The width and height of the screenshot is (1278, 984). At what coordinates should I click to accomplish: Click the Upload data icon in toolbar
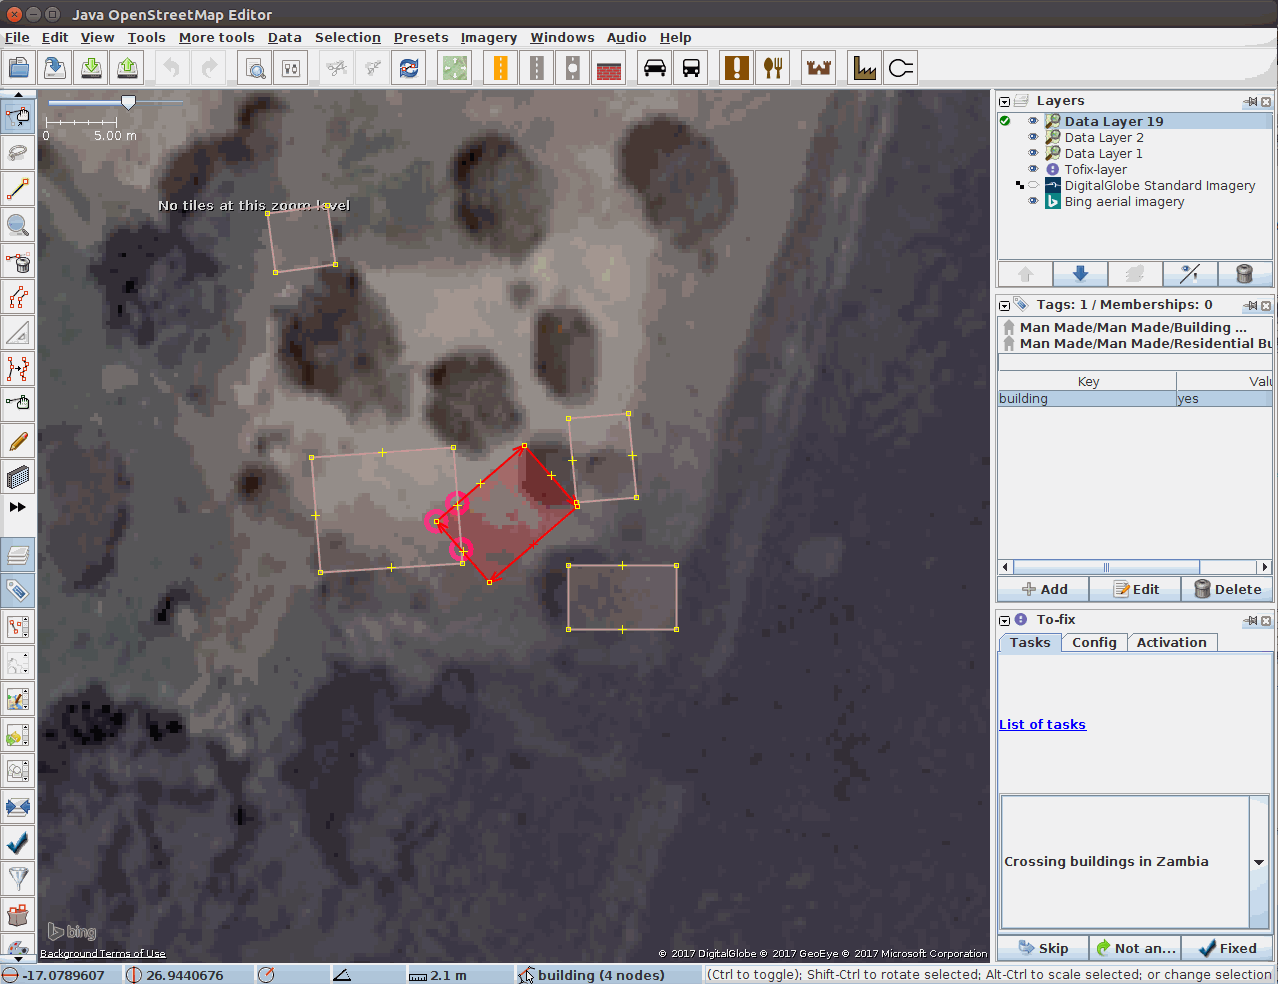pyautogui.click(x=127, y=68)
